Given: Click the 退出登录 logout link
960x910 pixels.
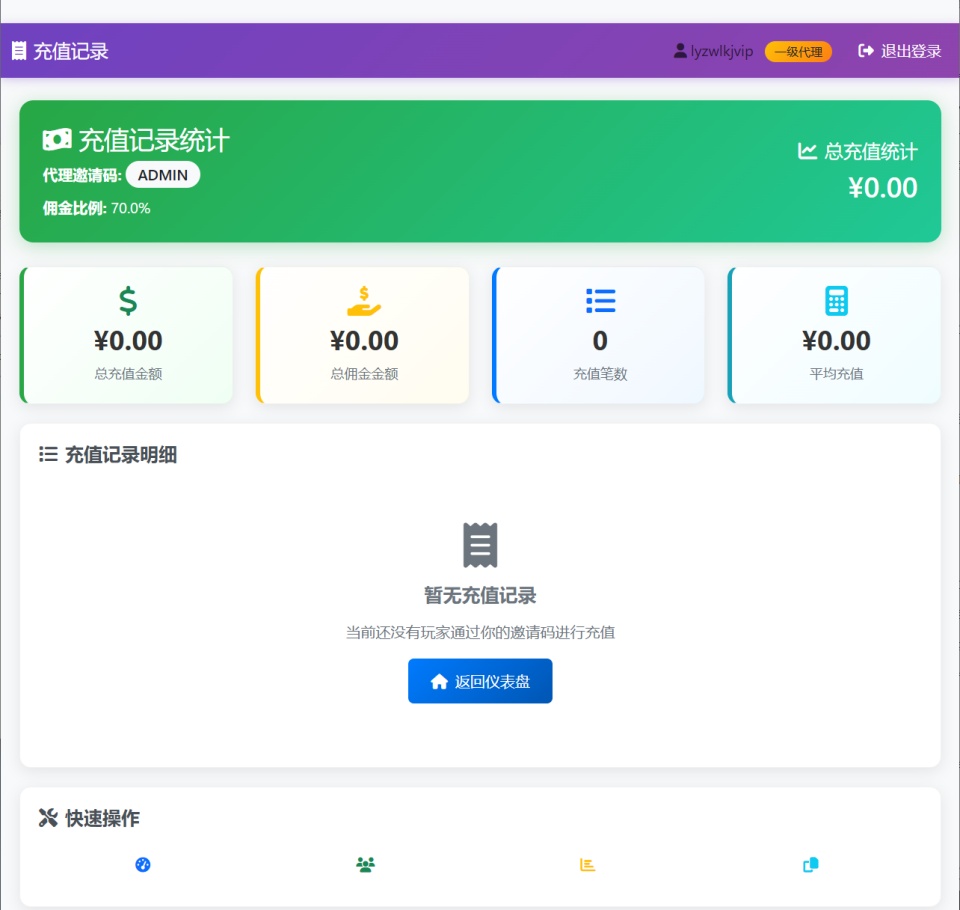Looking at the screenshot, I should click(x=900, y=51).
